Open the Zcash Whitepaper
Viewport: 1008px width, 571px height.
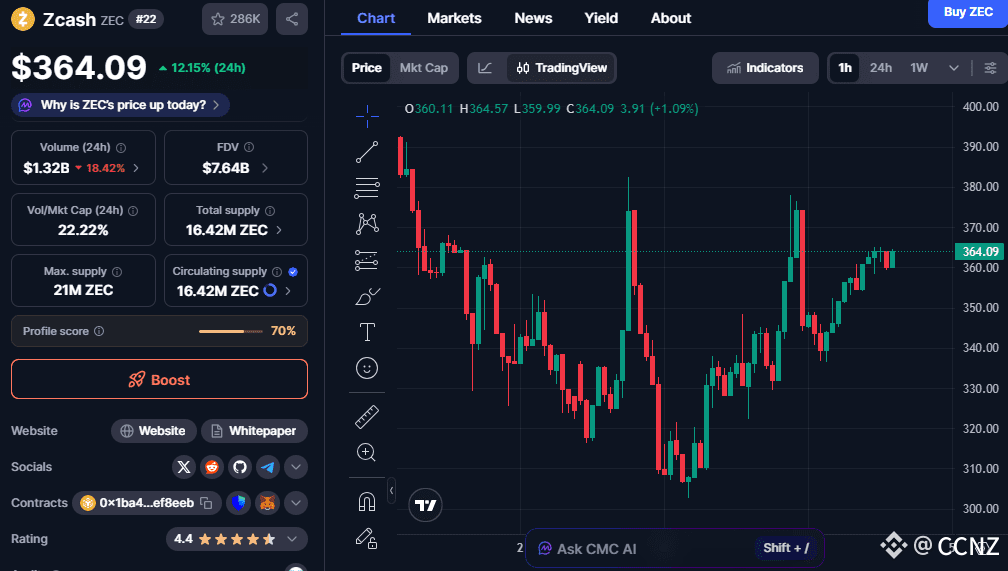point(254,431)
